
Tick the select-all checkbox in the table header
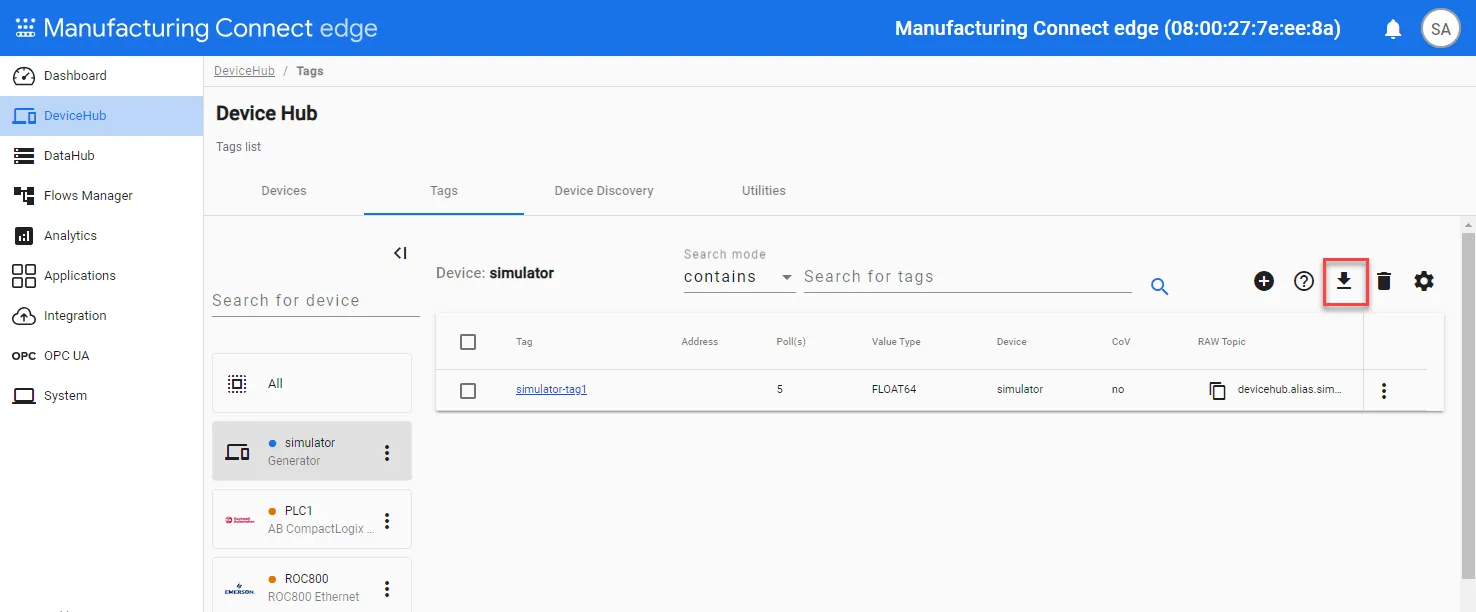(468, 342)
